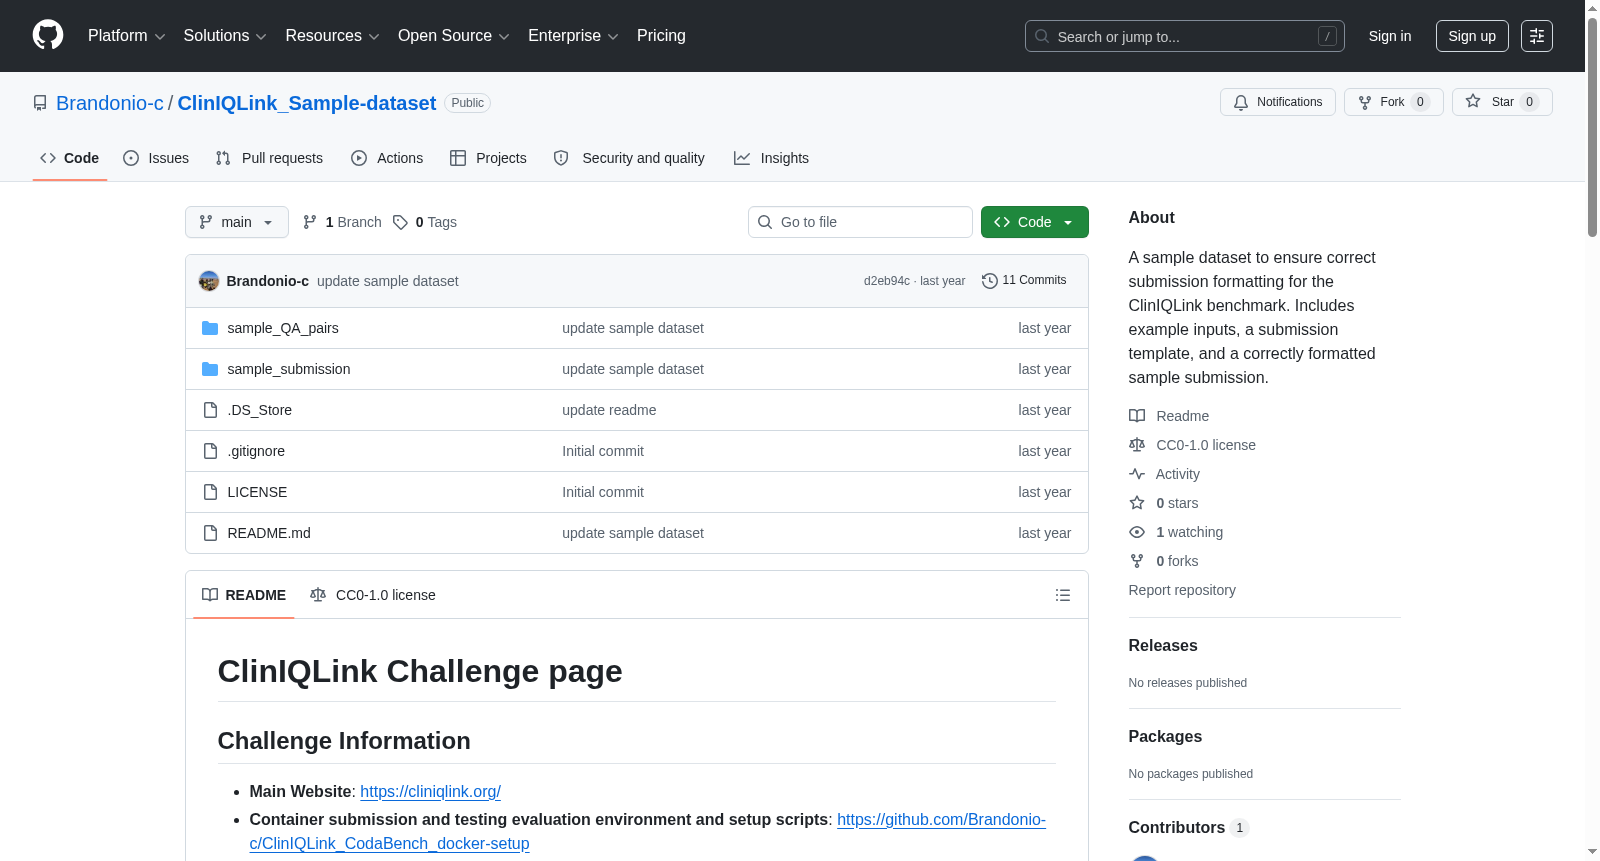Open the green Code dropdown button

point(1034,222)
